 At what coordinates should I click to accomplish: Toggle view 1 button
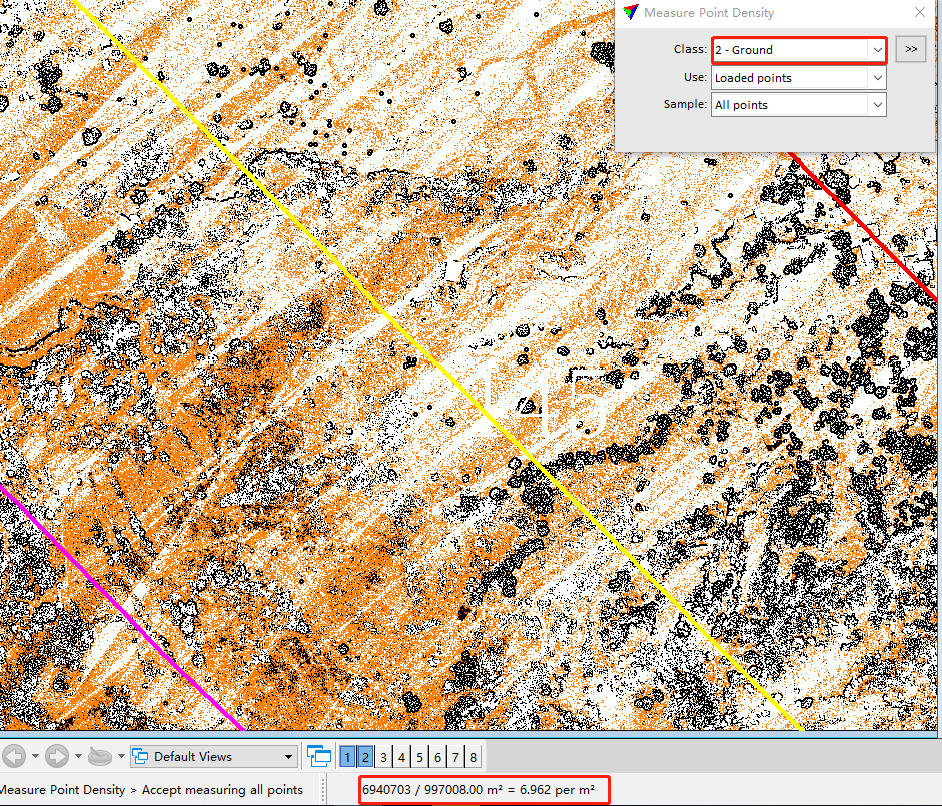(x=348, y=757)
